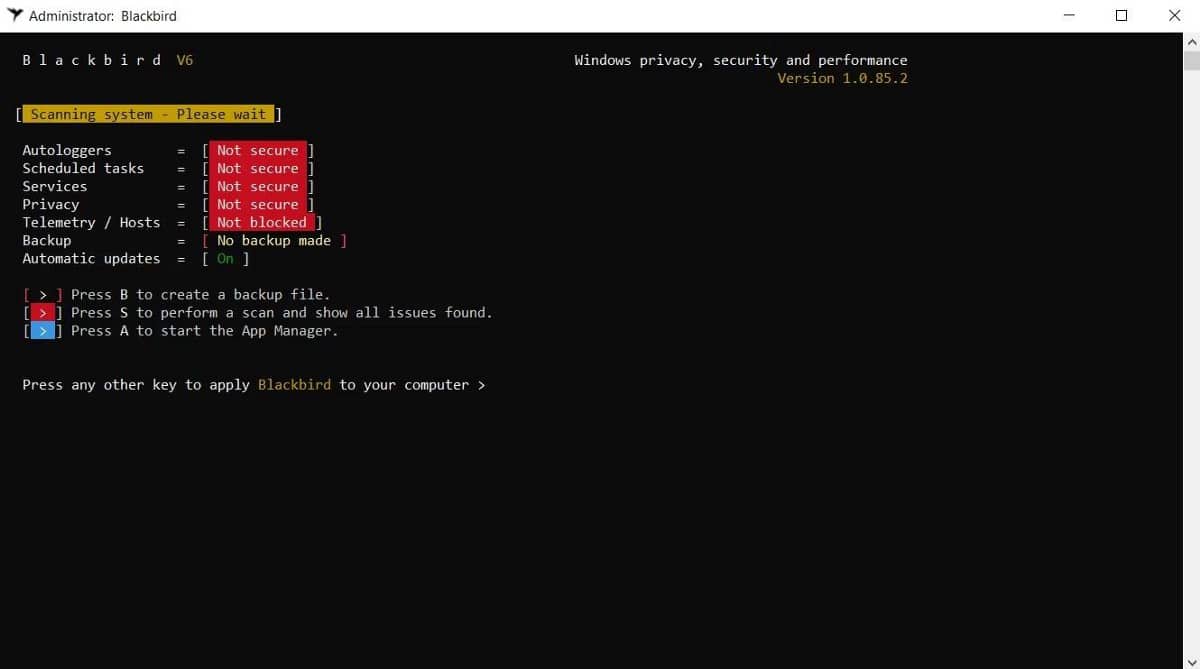The width and height of the screenshot is (1200, 669).
Task: Click the 'No backup made' status next to Backup
Action: click(277, 240)
